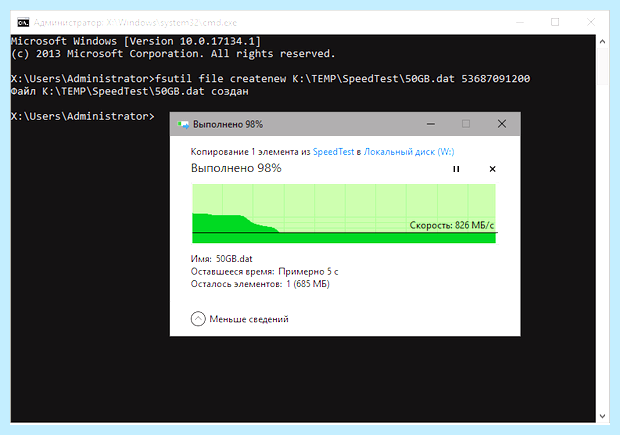620x435 pixels.
Task: Close the cmd.exe window
Action: click(x=591, y=23)
